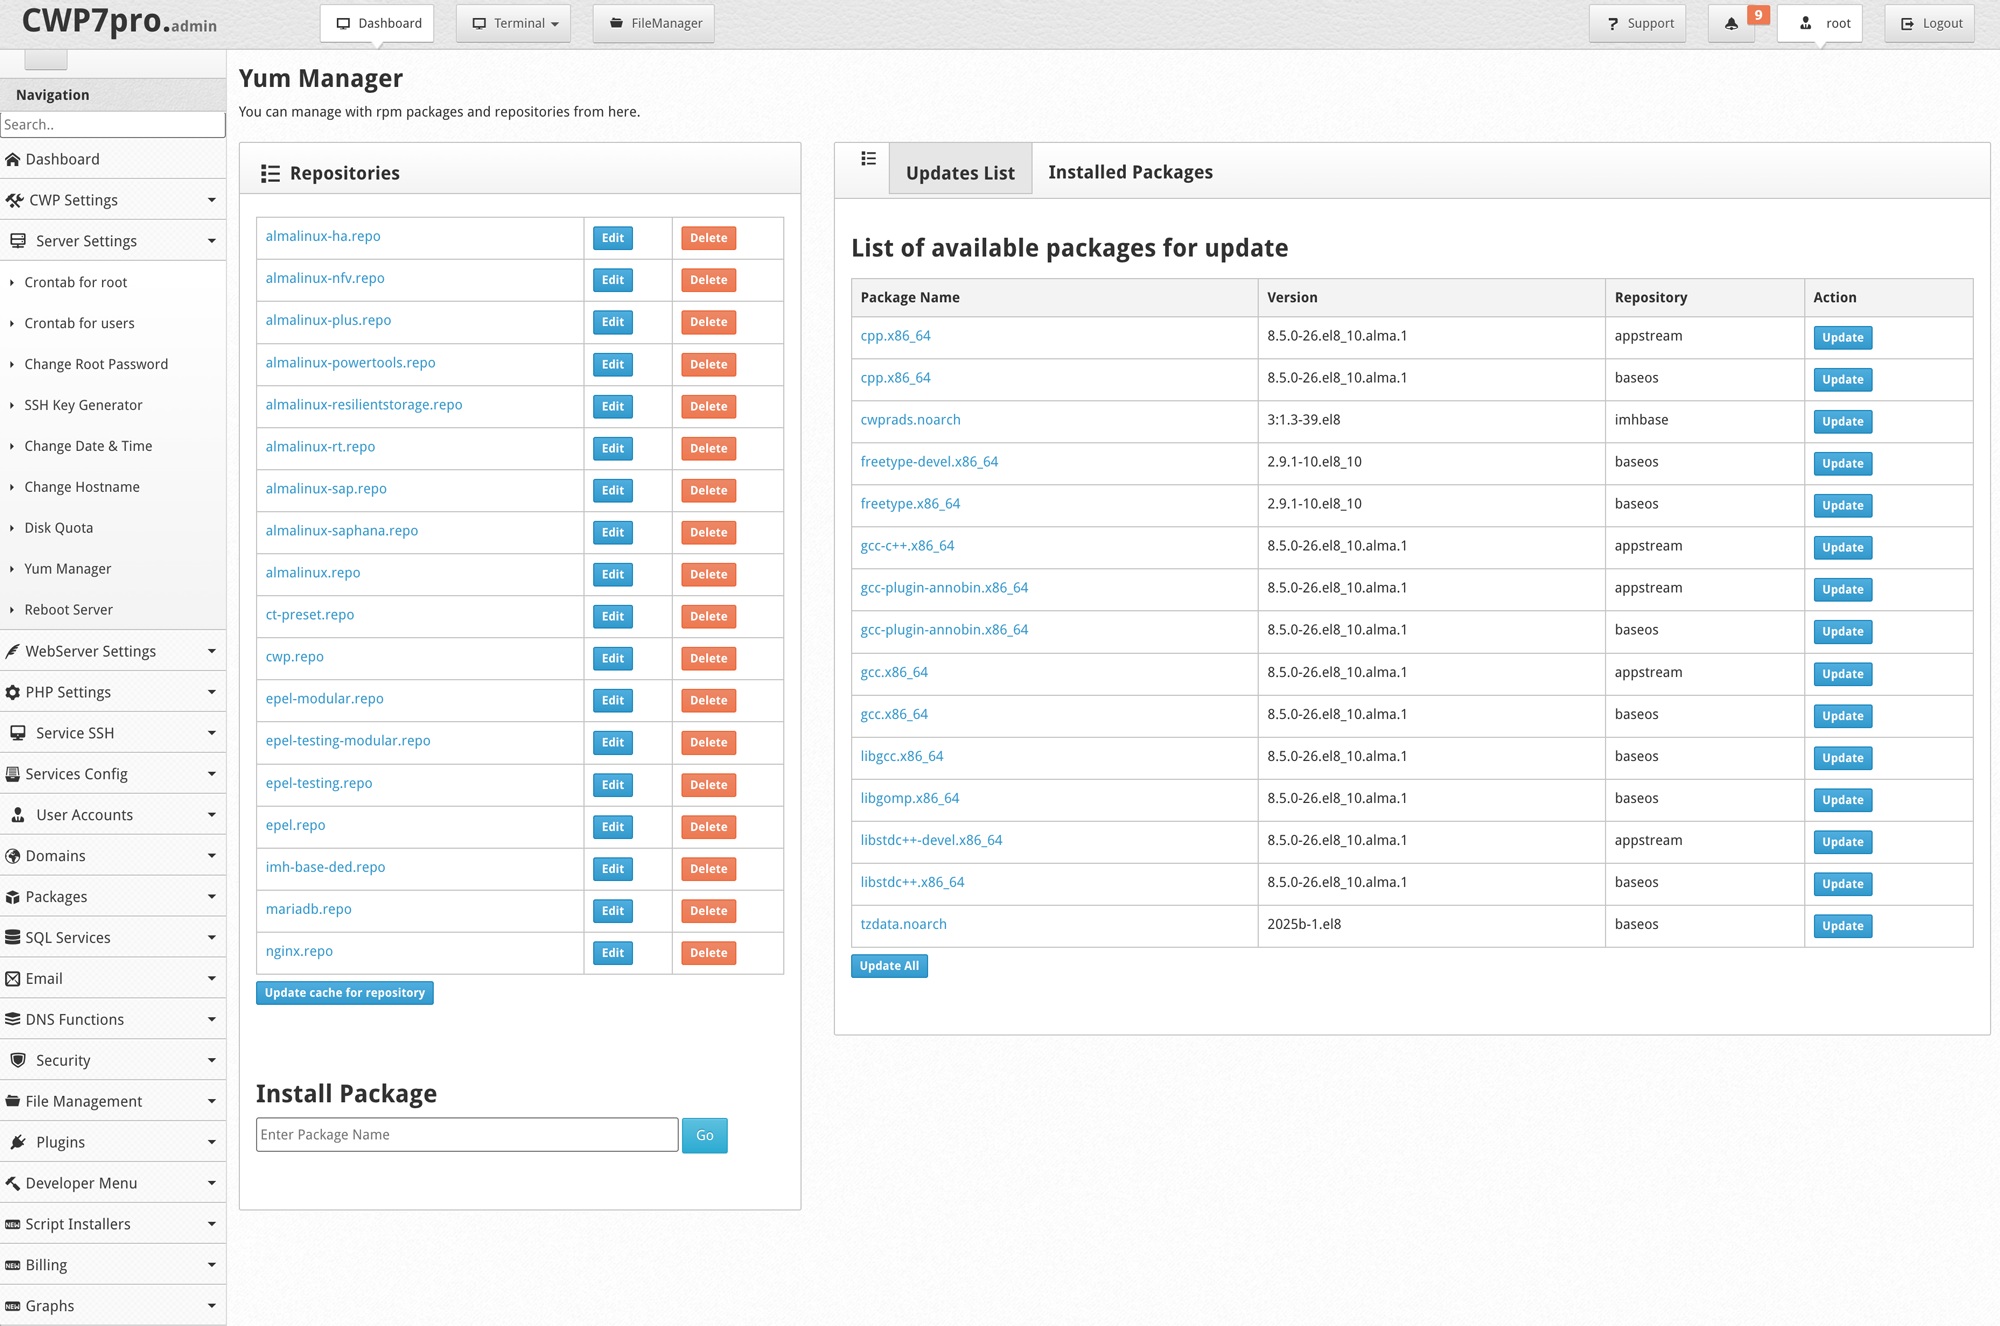
Task: Click the SQL Services database icon
Action: pos(13,938)
